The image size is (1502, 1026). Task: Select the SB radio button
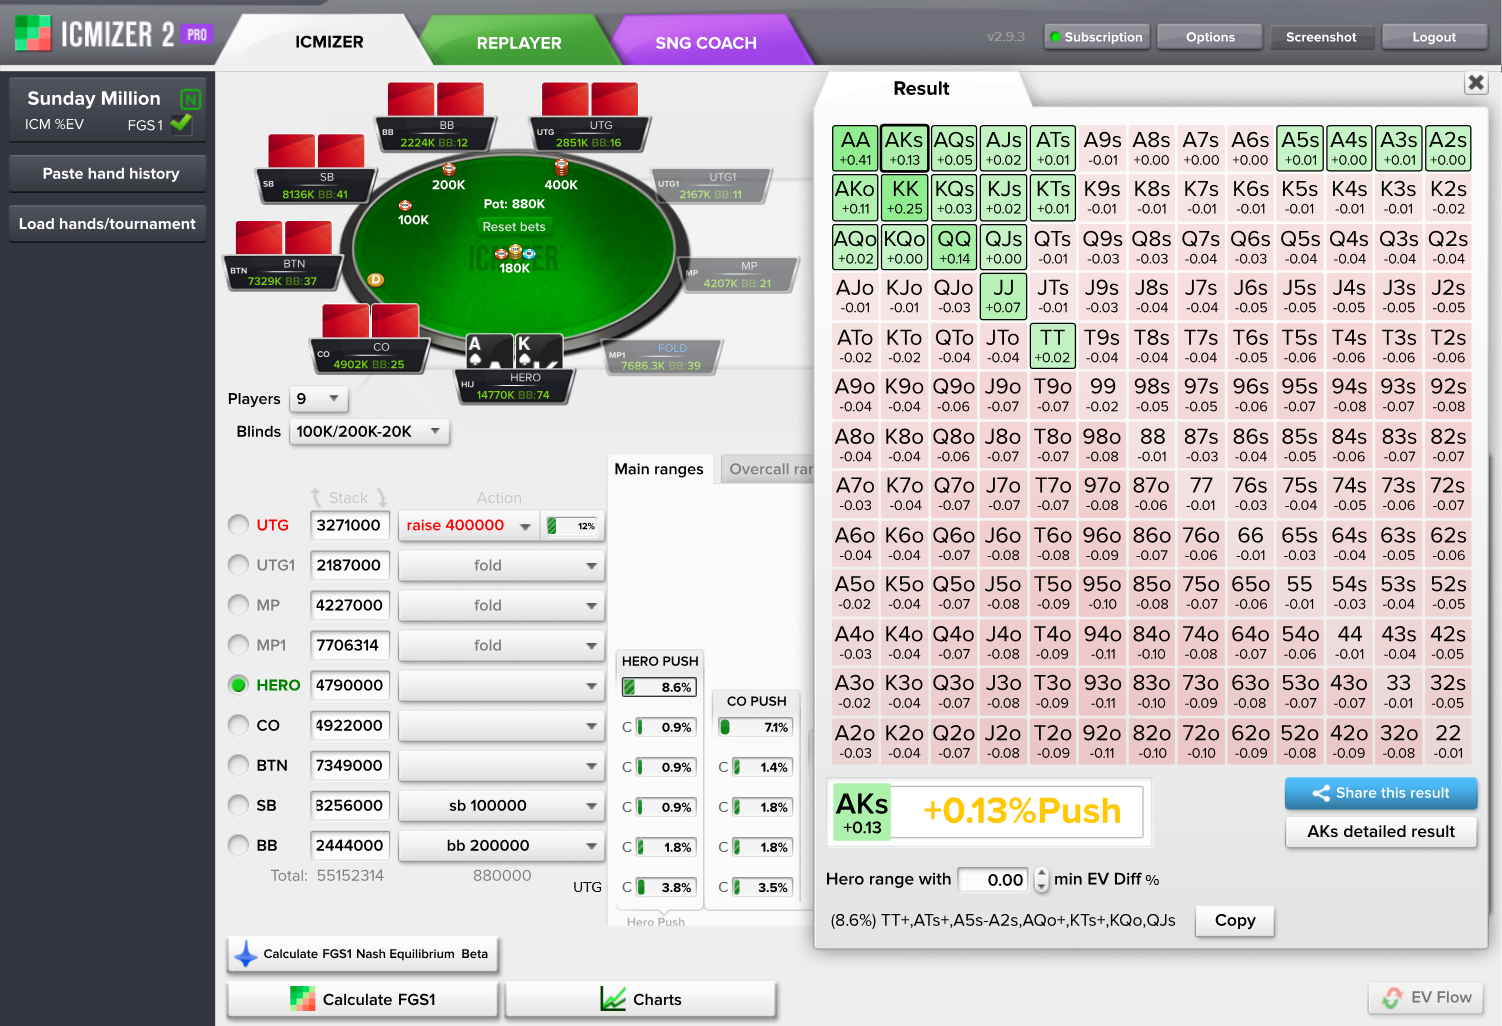(238, 805)
